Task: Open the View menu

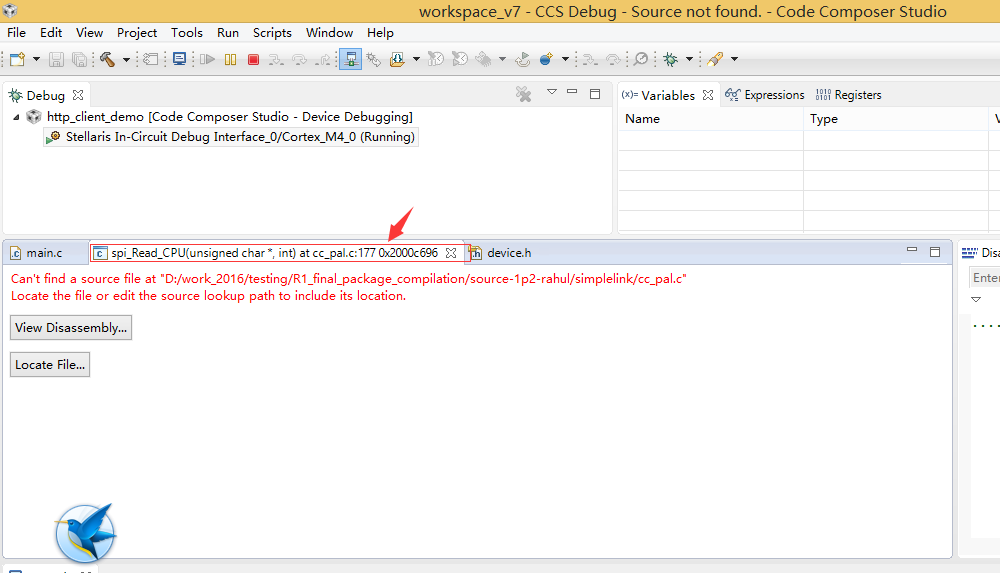Action: (89, 33)
